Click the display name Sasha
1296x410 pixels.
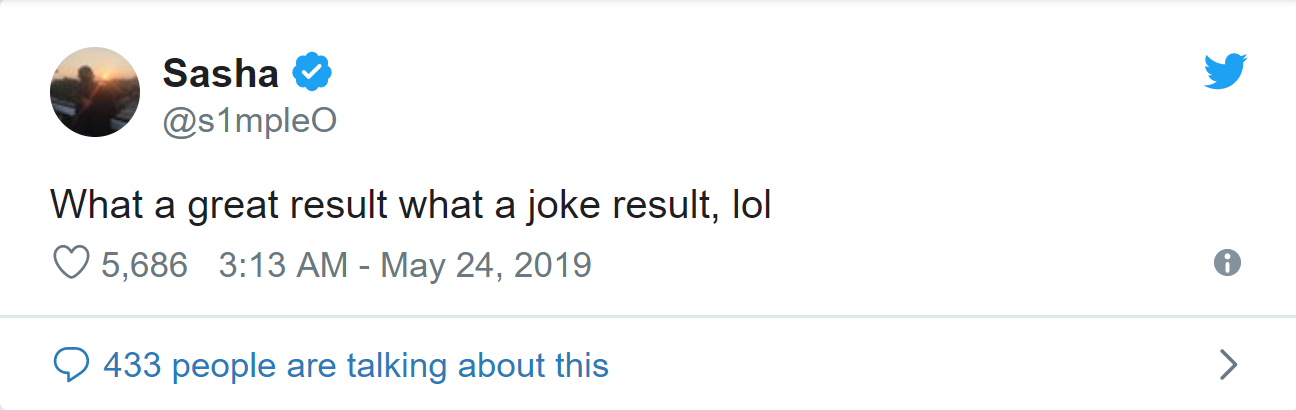click(221, 72)
